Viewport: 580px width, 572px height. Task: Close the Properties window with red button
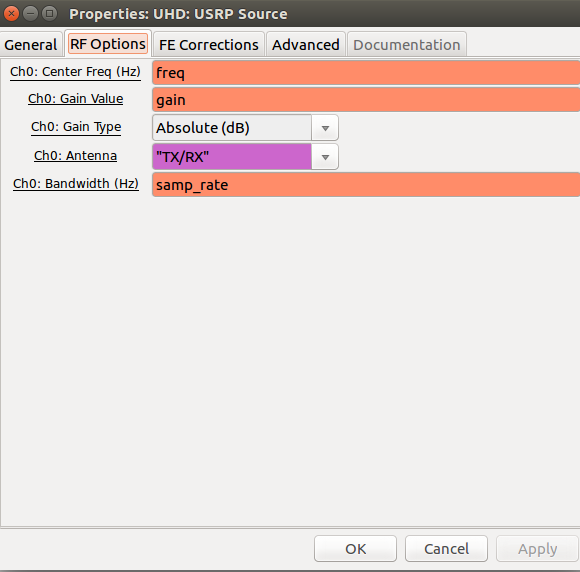click(11, 14)
